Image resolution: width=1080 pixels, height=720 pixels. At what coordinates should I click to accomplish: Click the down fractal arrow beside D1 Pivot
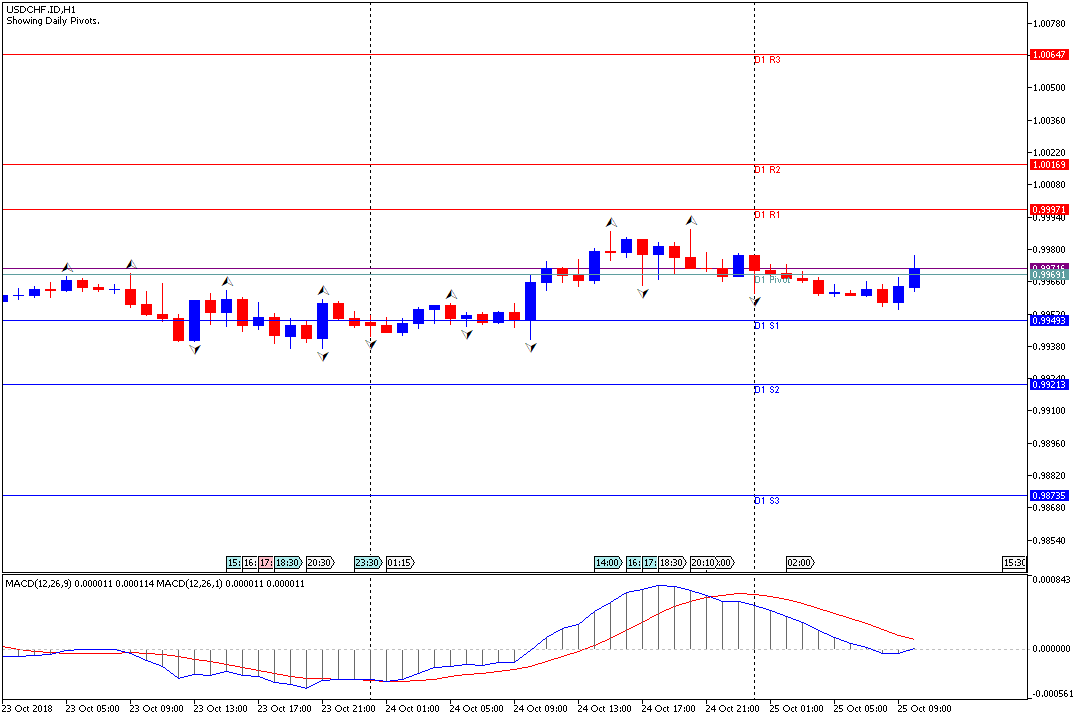click(756, 301)
